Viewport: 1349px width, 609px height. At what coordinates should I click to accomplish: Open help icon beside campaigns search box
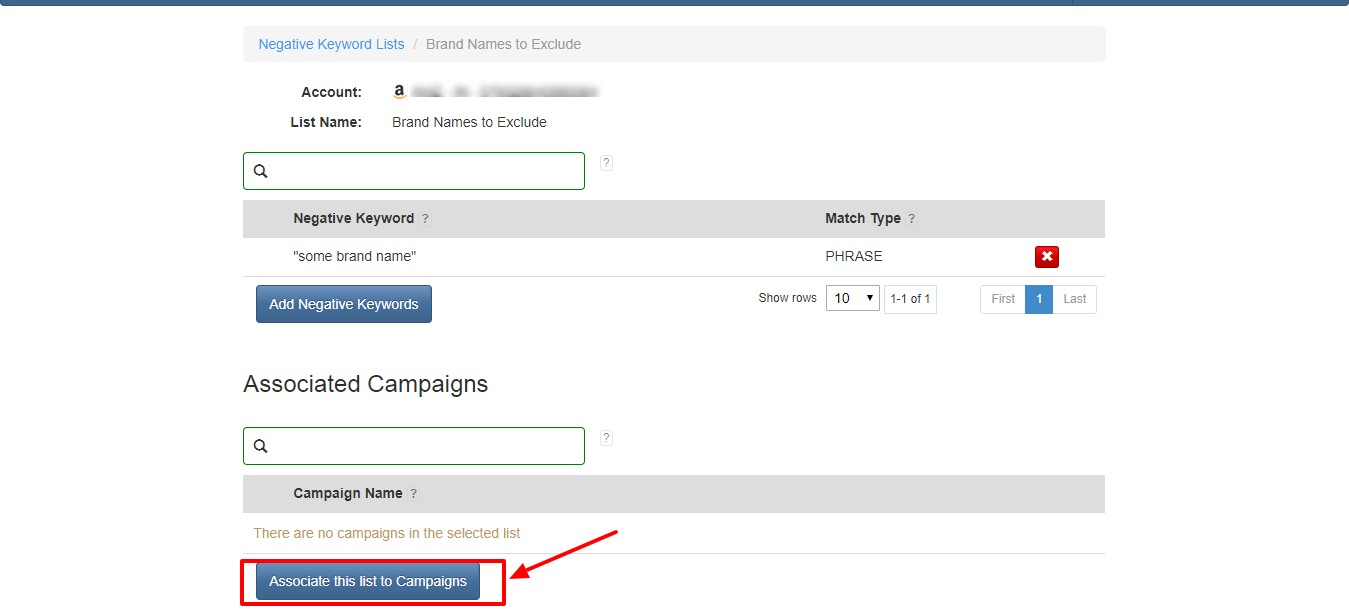(606, 438)
